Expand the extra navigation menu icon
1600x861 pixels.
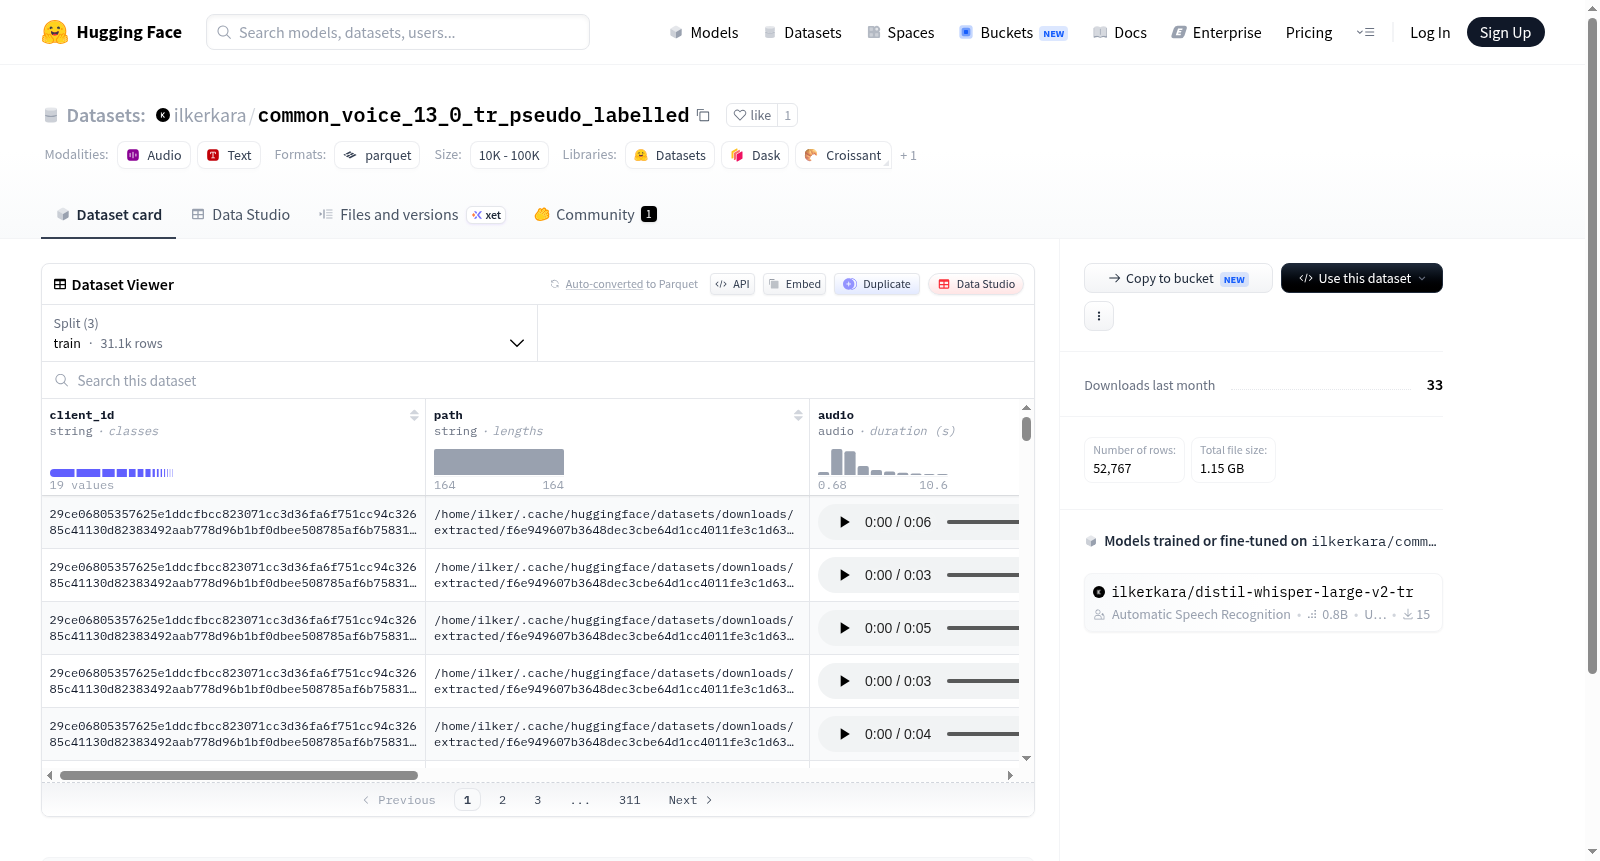tap(1365, 32)
